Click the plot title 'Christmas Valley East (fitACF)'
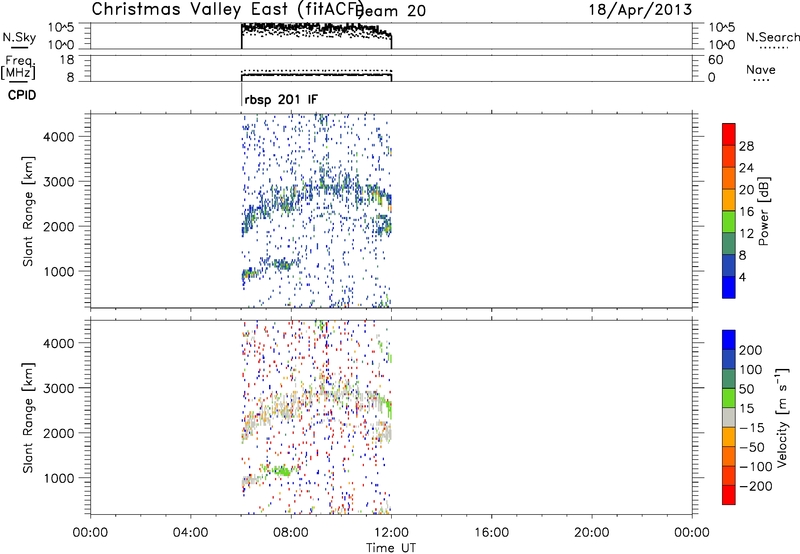This screenshot has width=800, height=554. click(x=228, y=9)
